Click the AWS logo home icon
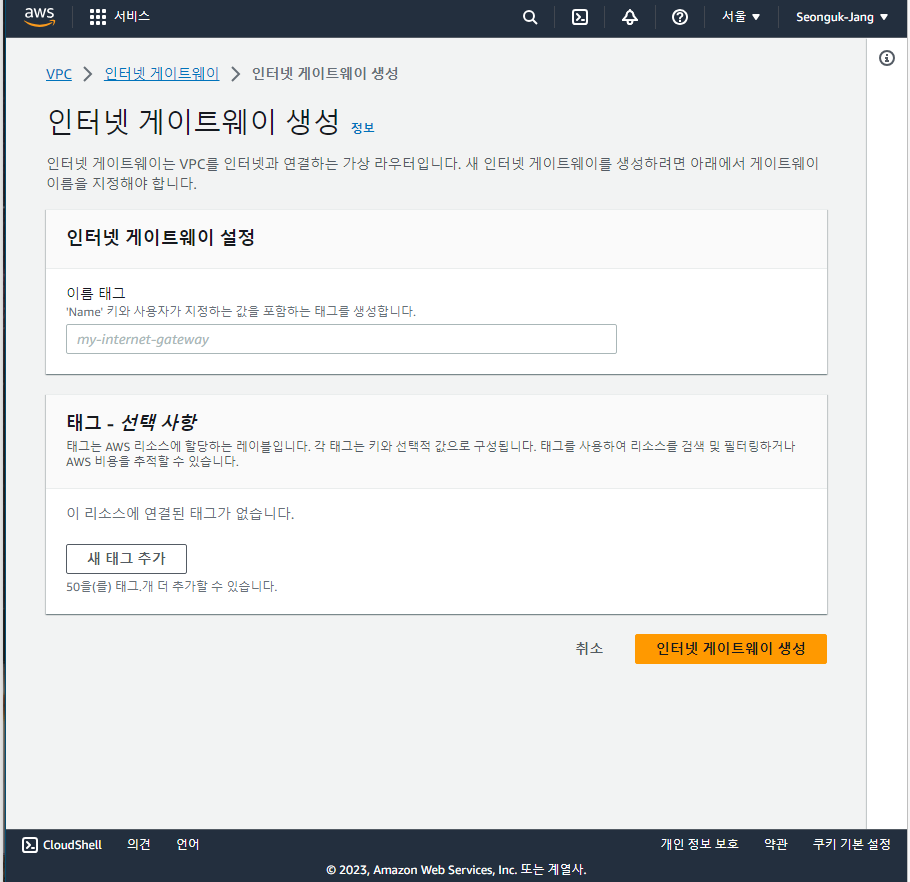The image size is (910, 882). click(39, 17)
